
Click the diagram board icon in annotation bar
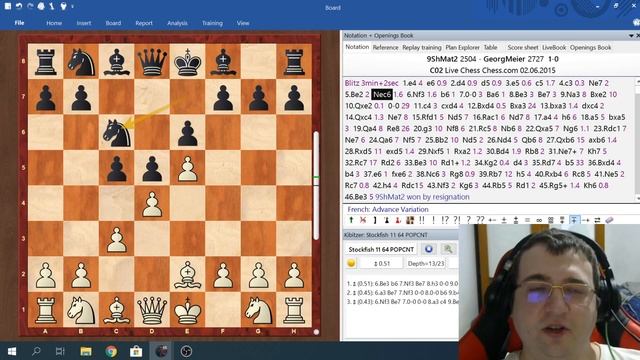[x=410, y=220]
